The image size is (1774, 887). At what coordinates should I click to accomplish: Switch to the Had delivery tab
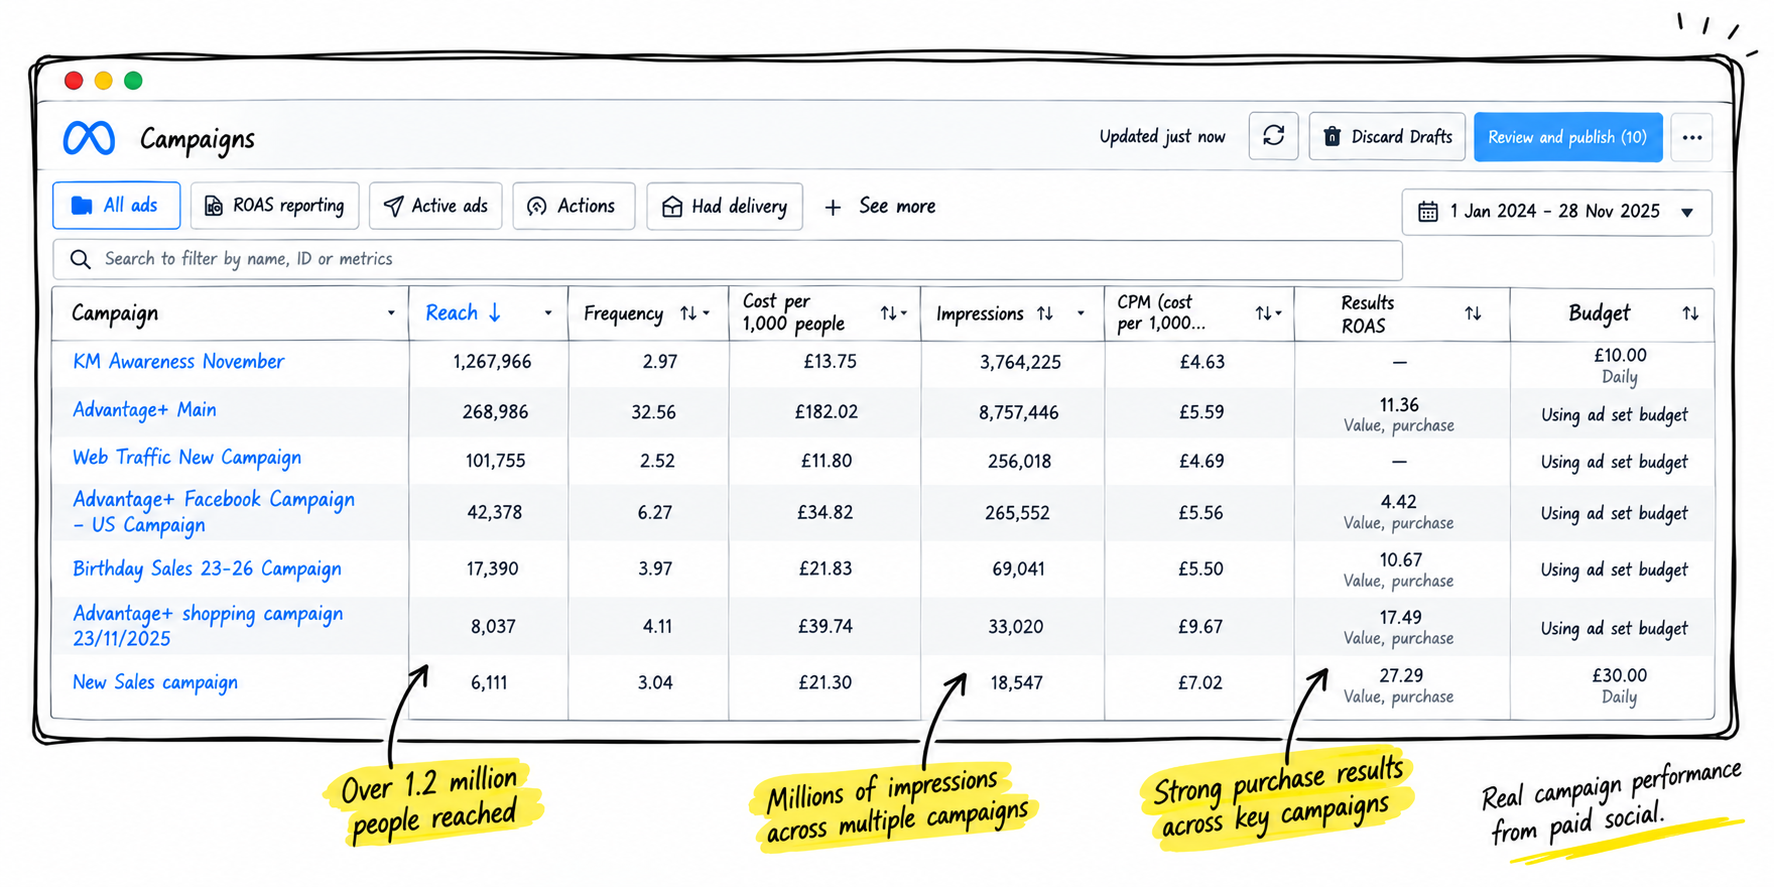coord(724,206)
